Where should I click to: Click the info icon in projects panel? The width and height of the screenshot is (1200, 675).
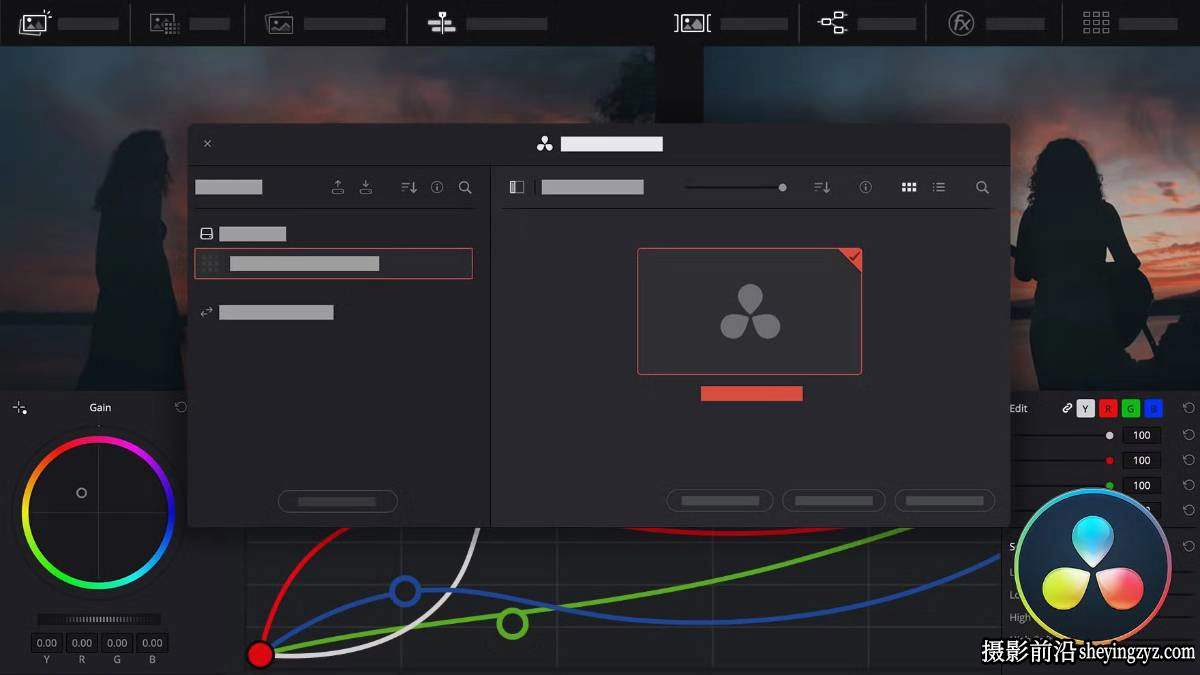[866, 187]
